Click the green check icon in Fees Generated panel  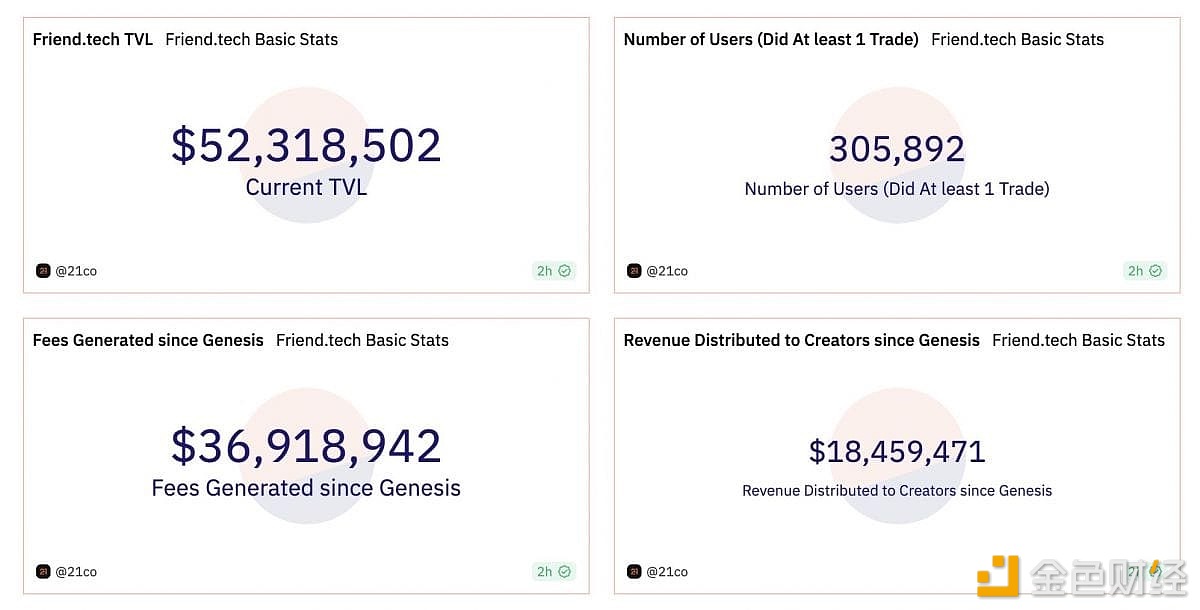(x=565, y=572)
